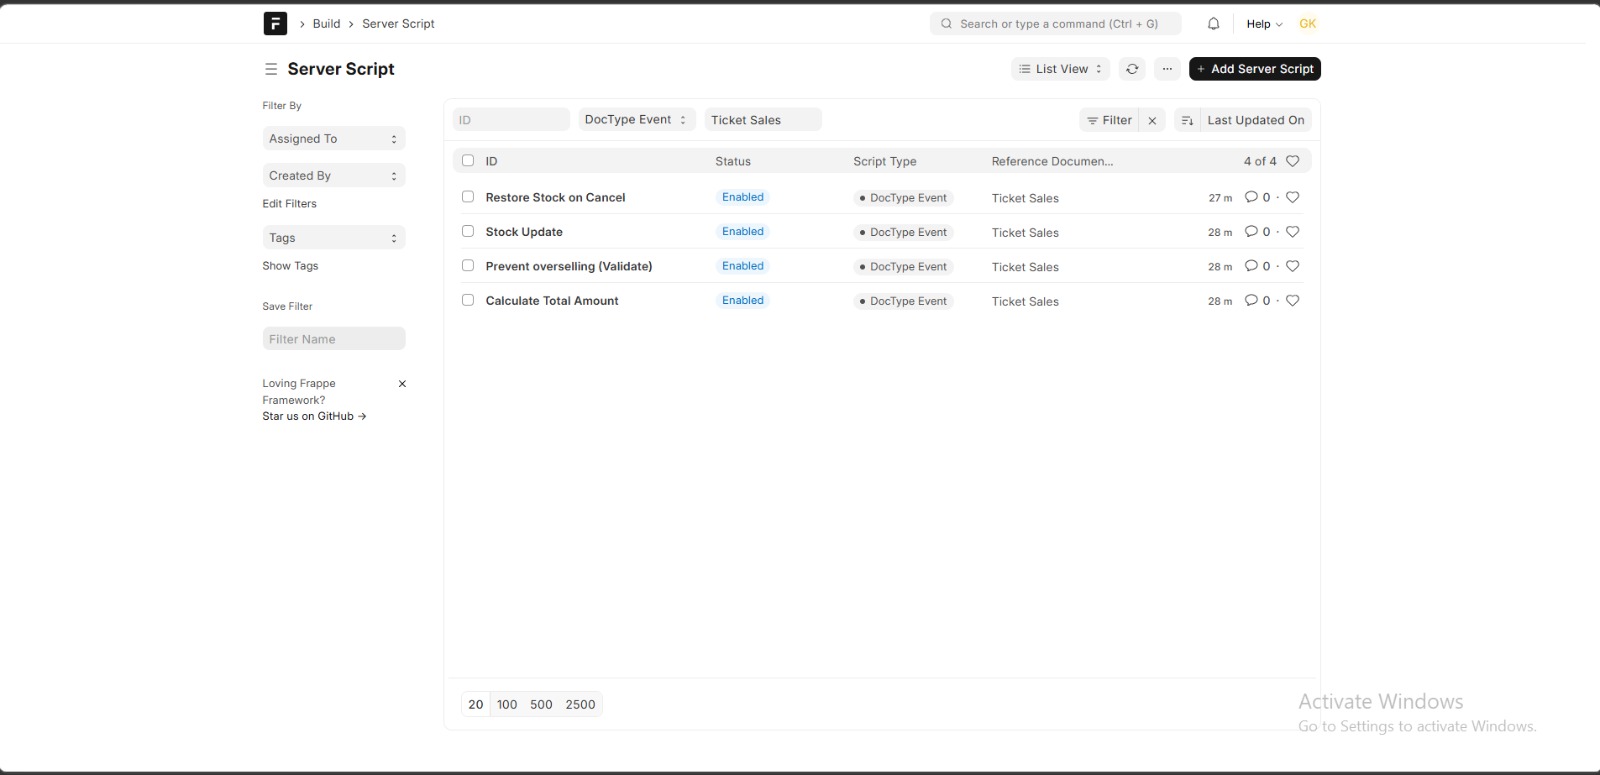The width and height of the screenshot is (1600, 775).
Task: Refresh the Server Script list
Action: (1132, 69)
